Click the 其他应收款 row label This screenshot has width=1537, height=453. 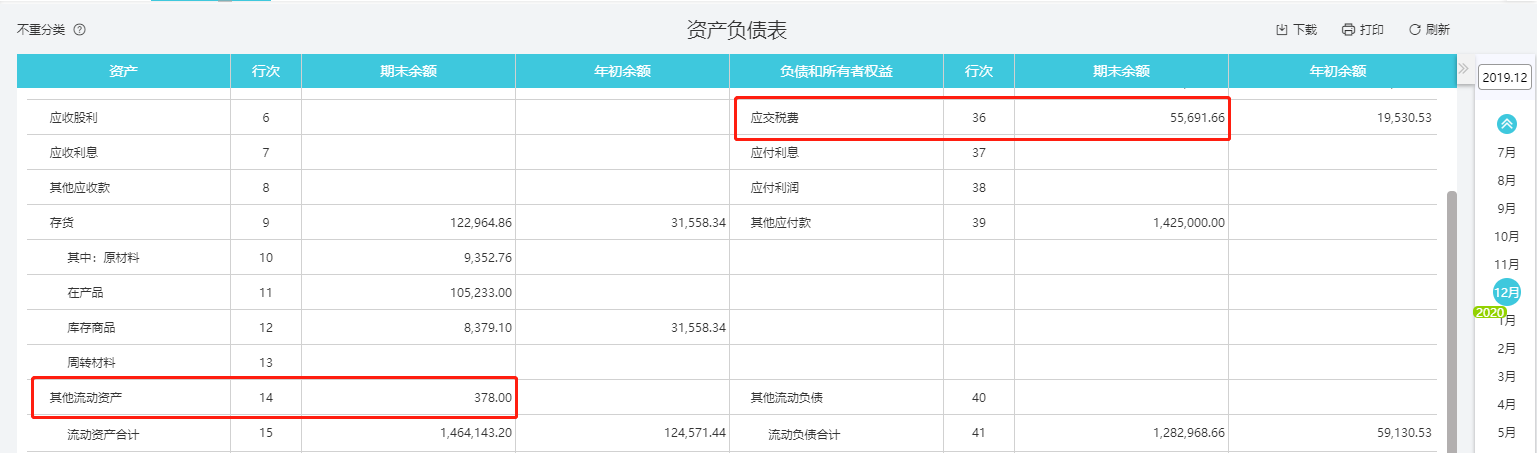point(80,188)
